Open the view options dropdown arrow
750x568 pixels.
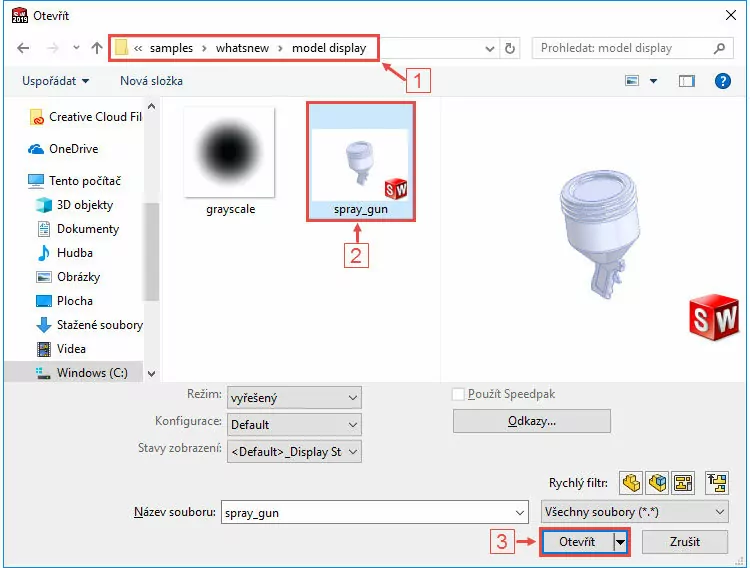(x=653, y=81)
